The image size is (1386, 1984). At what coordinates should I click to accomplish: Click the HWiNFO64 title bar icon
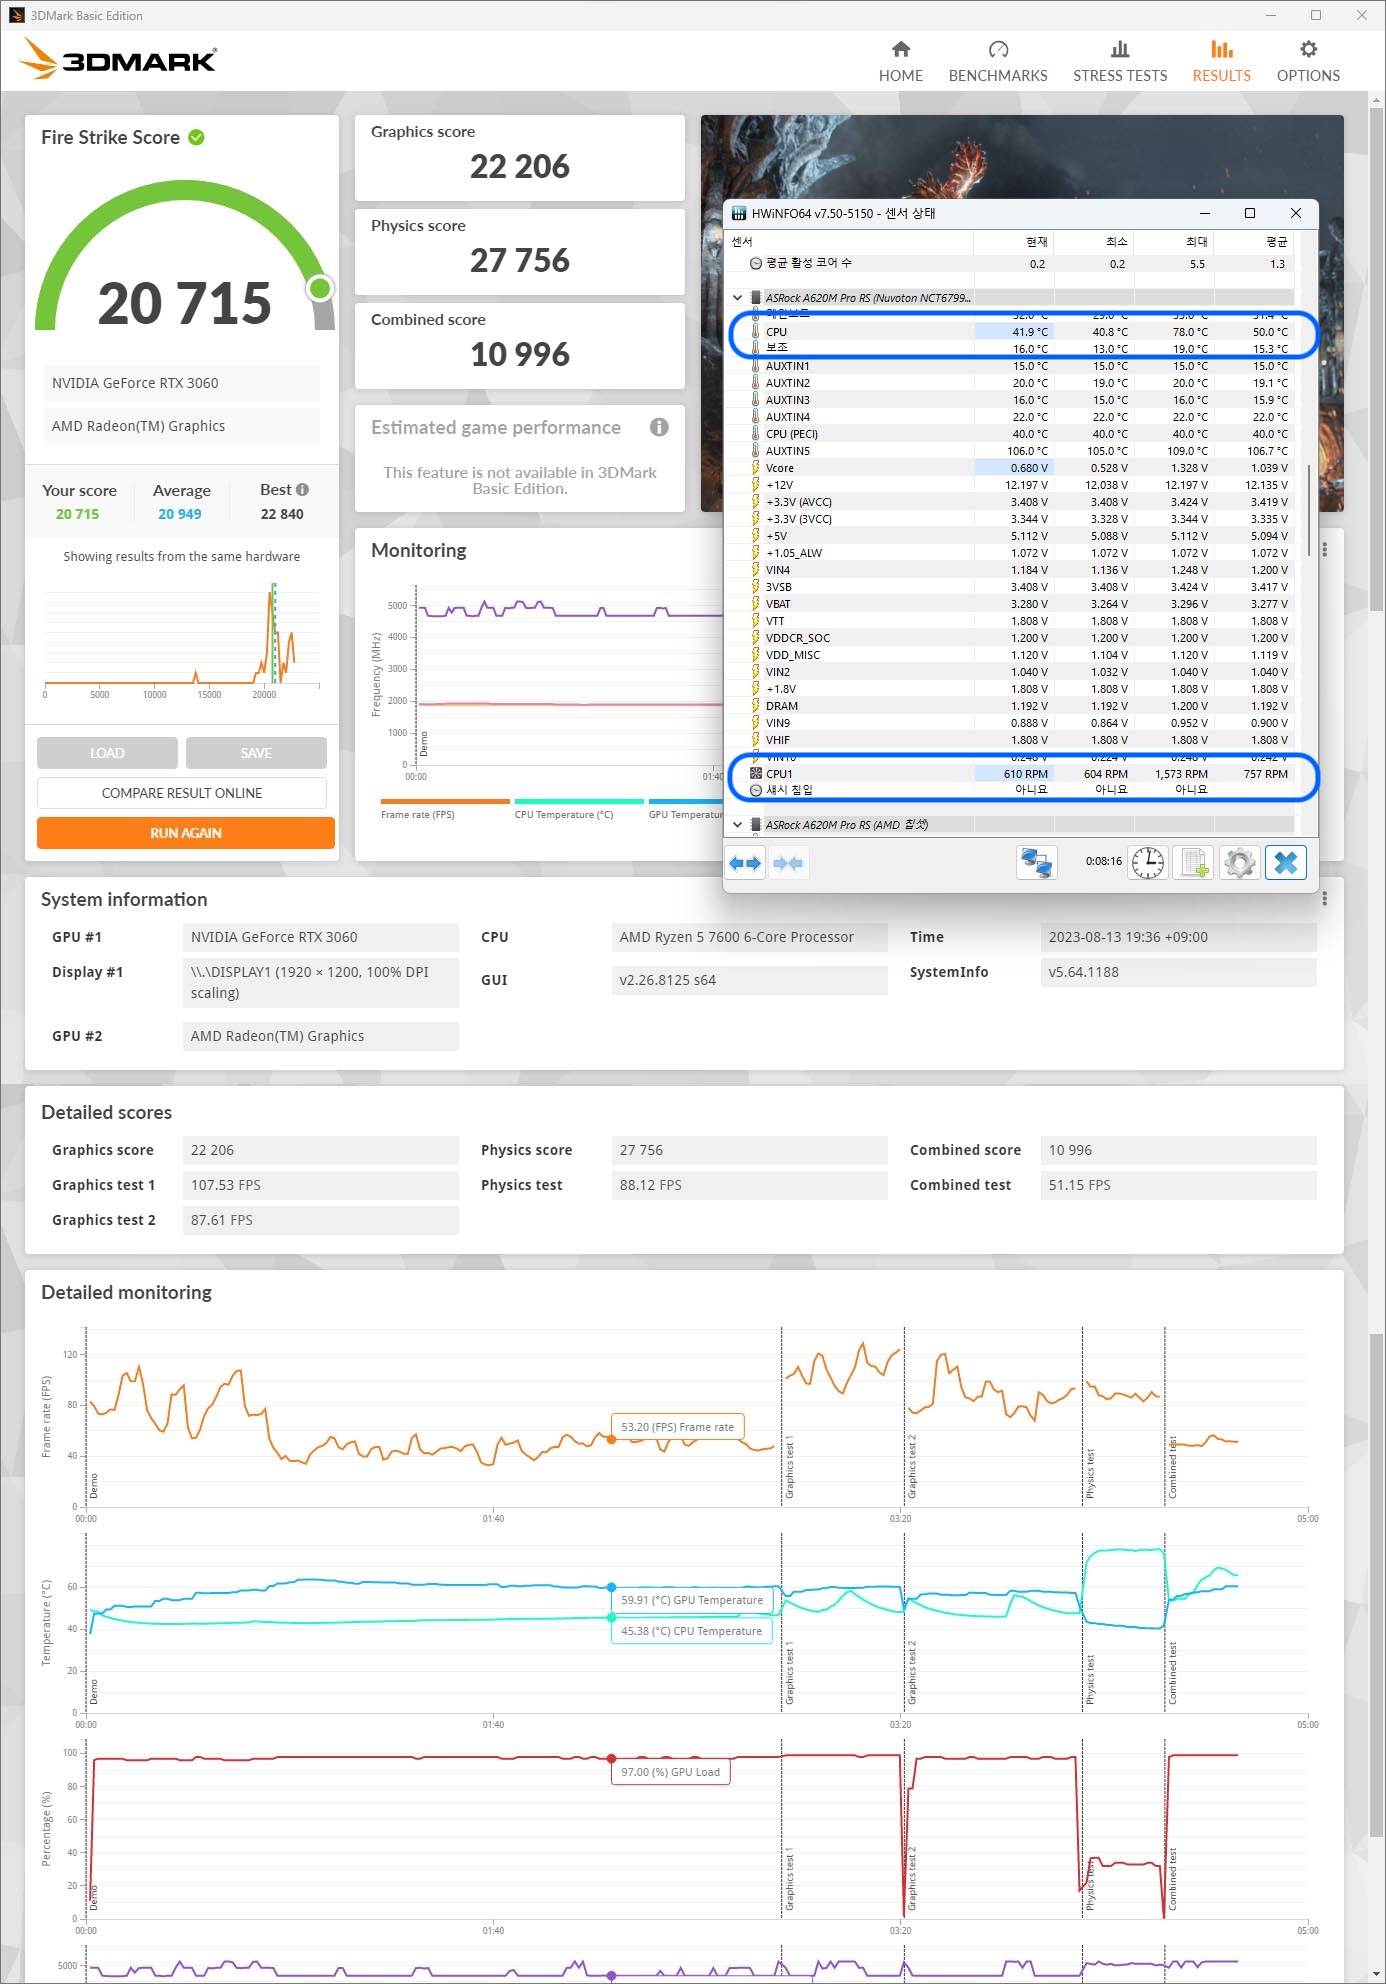[x=739, y=213]
